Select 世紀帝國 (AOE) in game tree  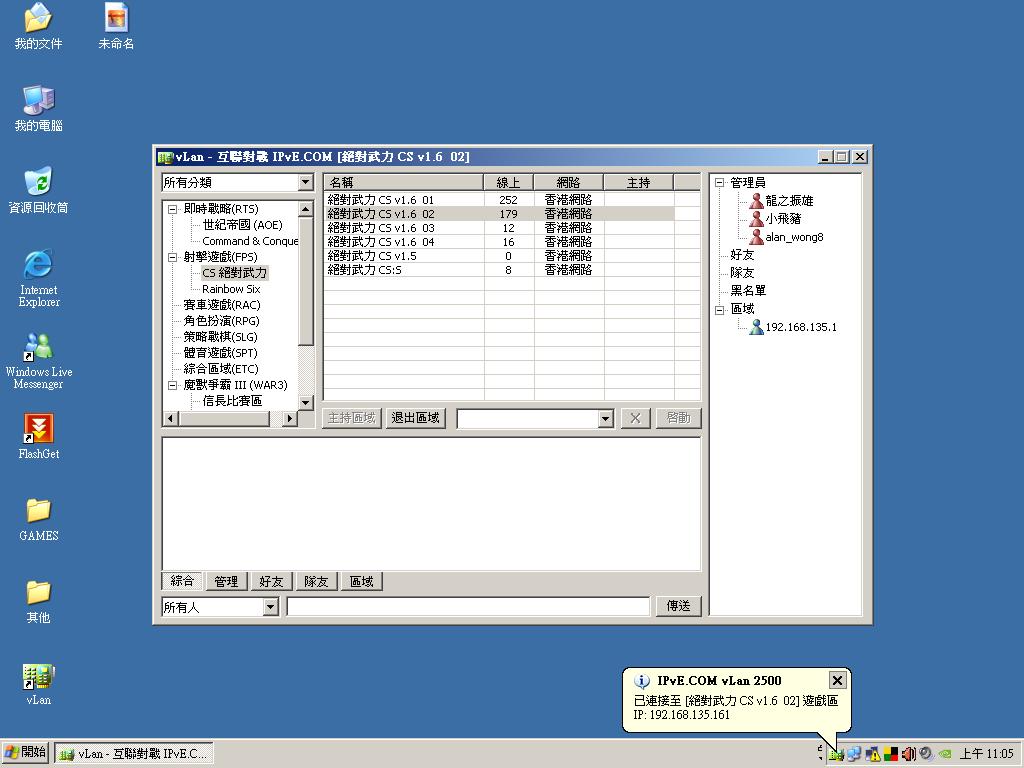(242, 225)
